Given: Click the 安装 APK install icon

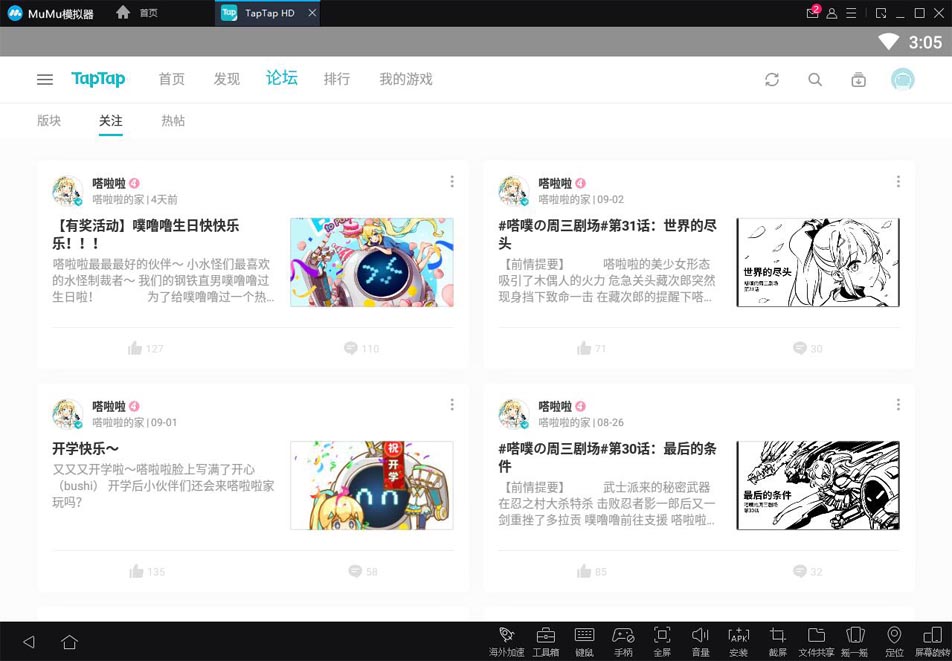Looking at the screenshot, I should pyautogui.click(x=739, y=642).
